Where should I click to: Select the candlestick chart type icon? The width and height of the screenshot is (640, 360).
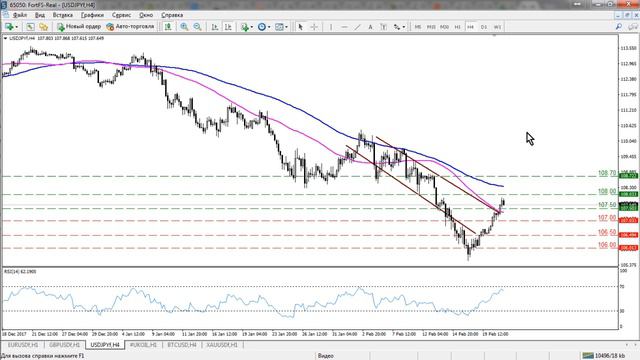168,27
